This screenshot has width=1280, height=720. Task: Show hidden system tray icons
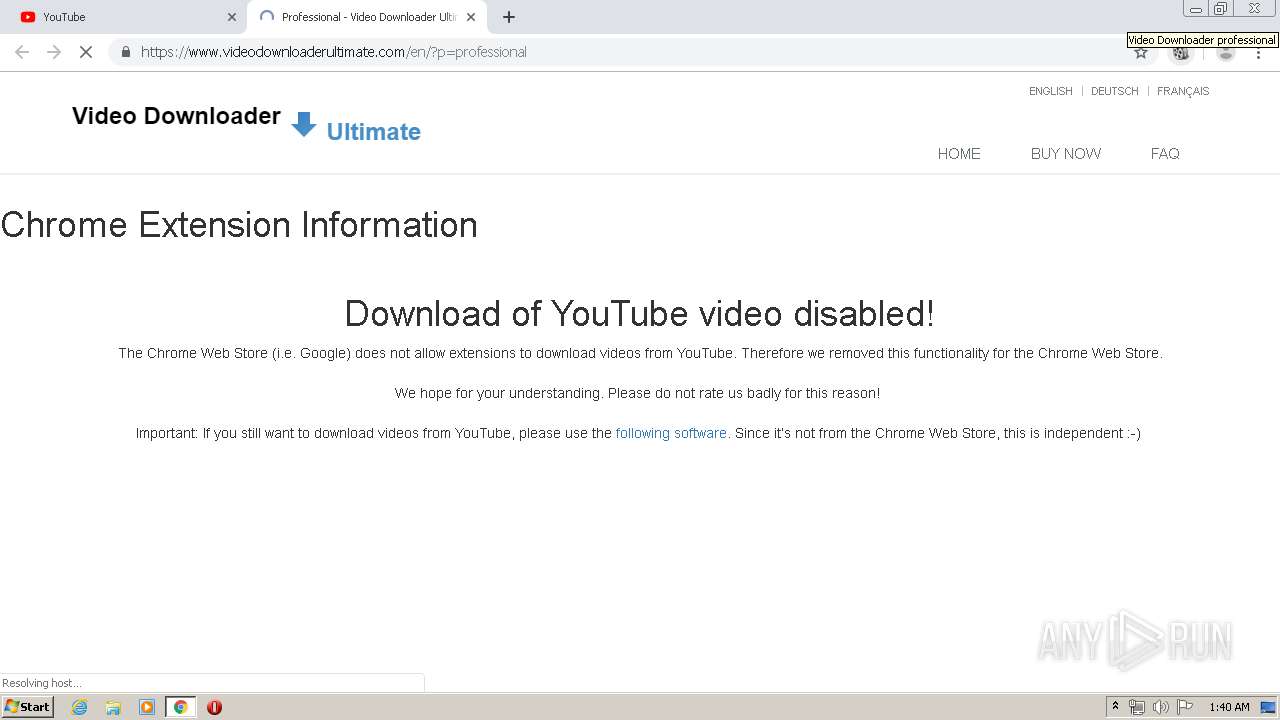[x=1115, y=707]
